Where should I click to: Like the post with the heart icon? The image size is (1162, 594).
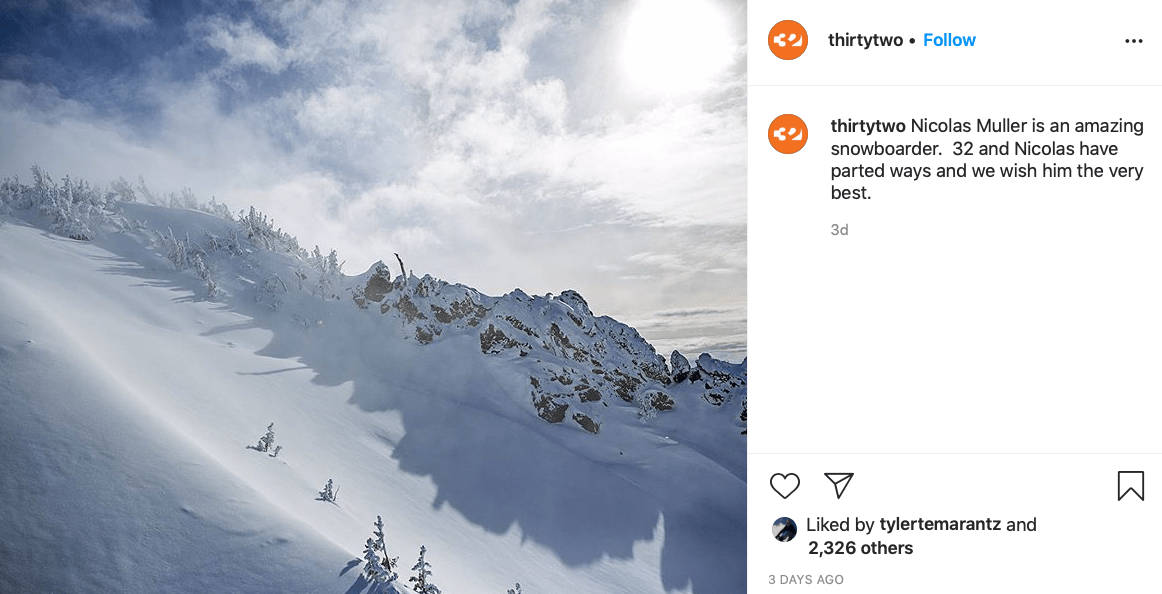pyautogui.click(x=784, y=486)
